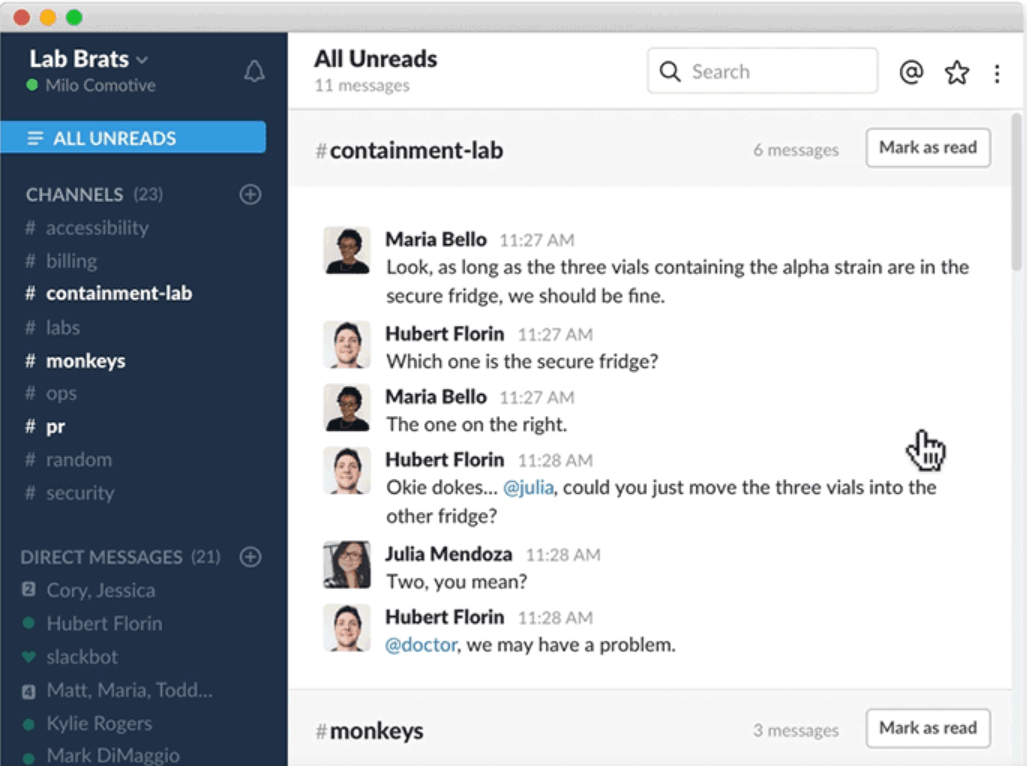Click the #containment-lab section heading
This screenshot has width=1027, height=766.
409,150
